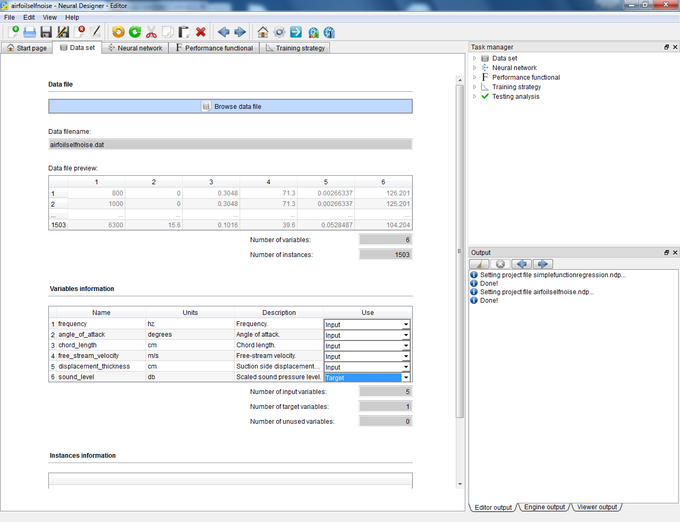
Task: Float the Task manager panel
Action: 667,47
